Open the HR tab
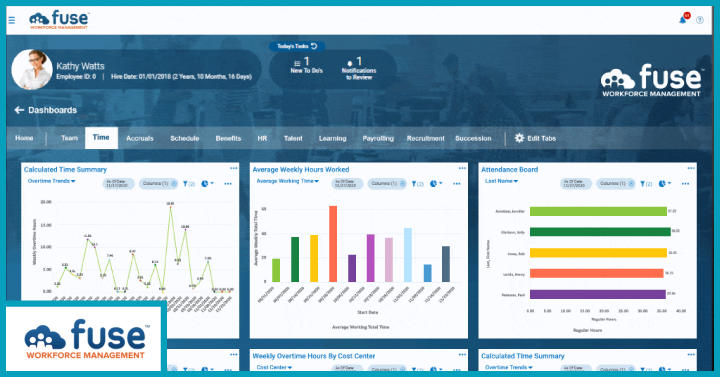Viewport: 720px width, 377px height. (x=262, y=138)
